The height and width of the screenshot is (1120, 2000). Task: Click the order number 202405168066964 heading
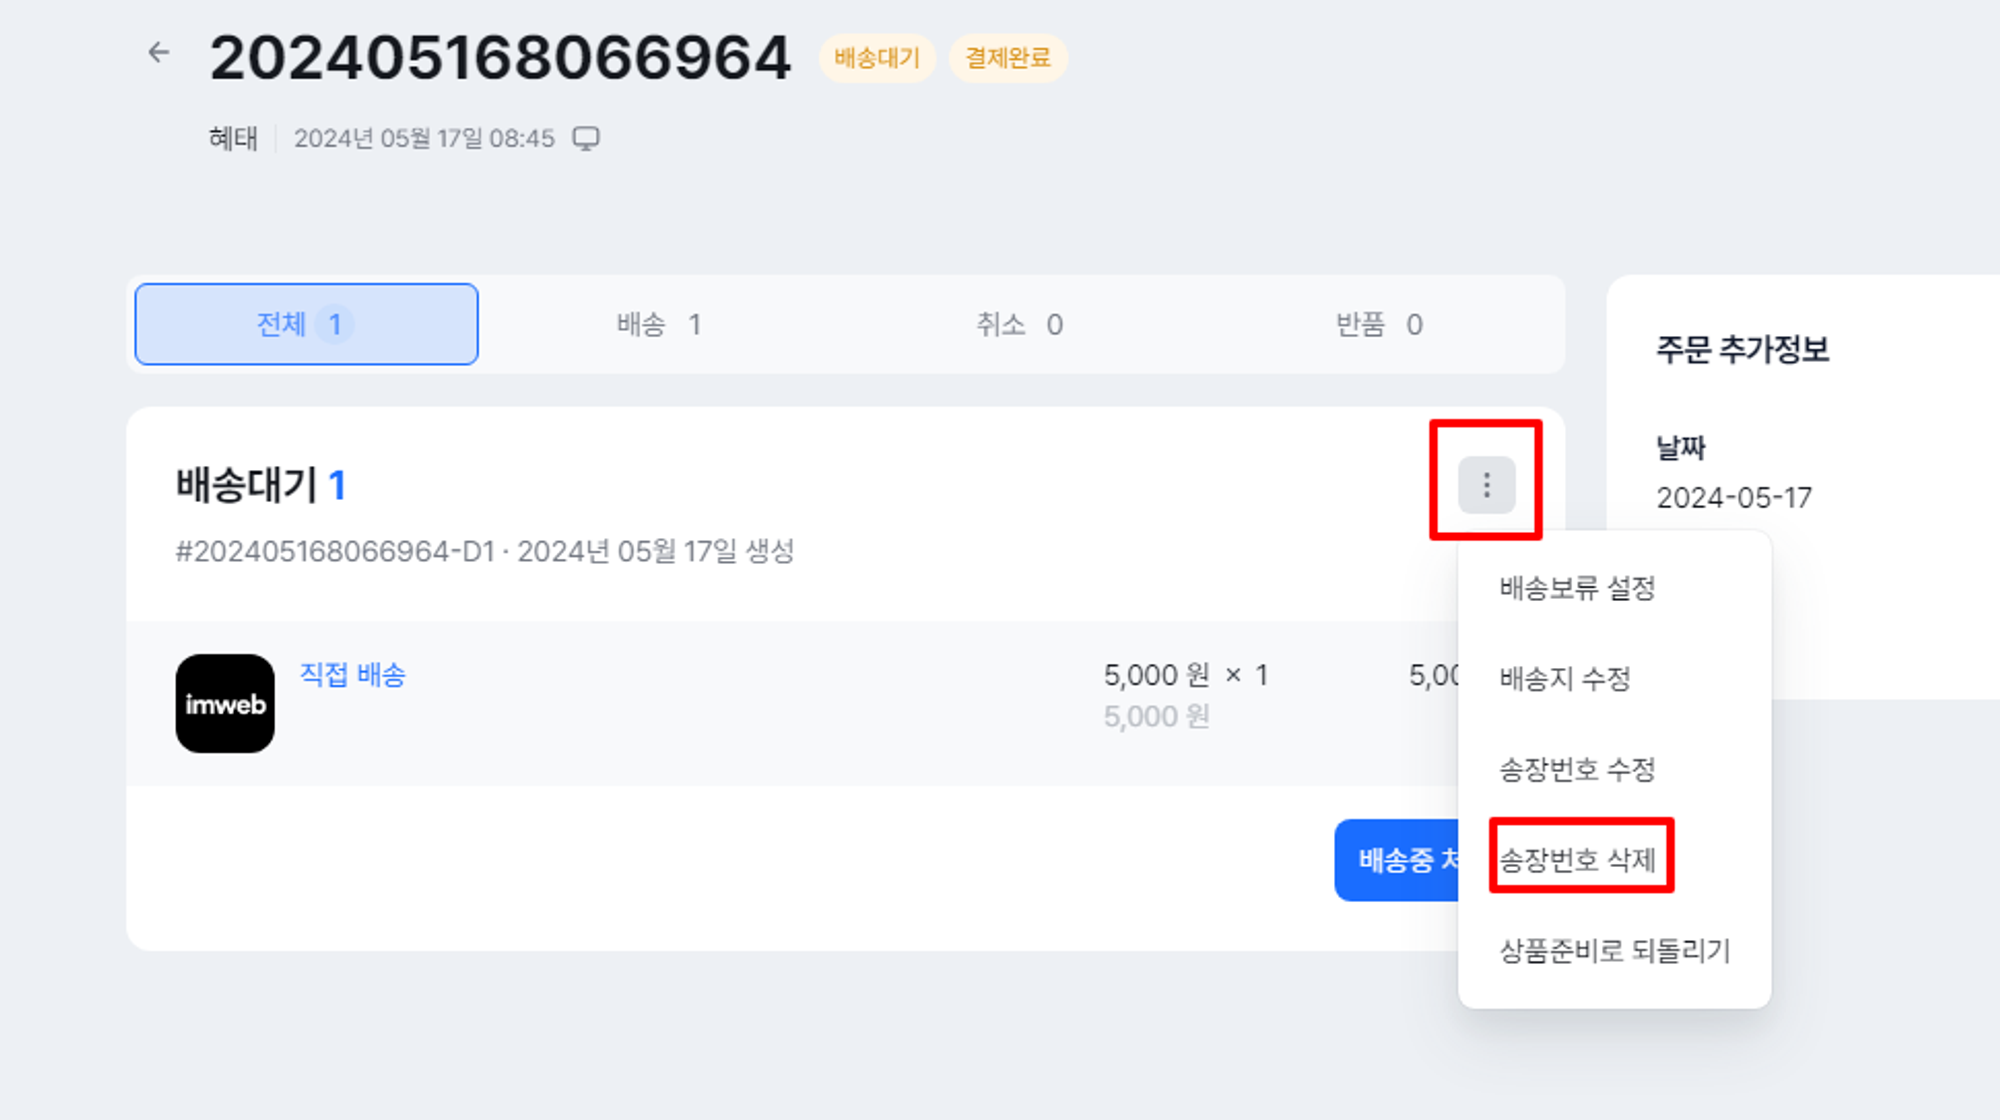[x=500, y=57]
